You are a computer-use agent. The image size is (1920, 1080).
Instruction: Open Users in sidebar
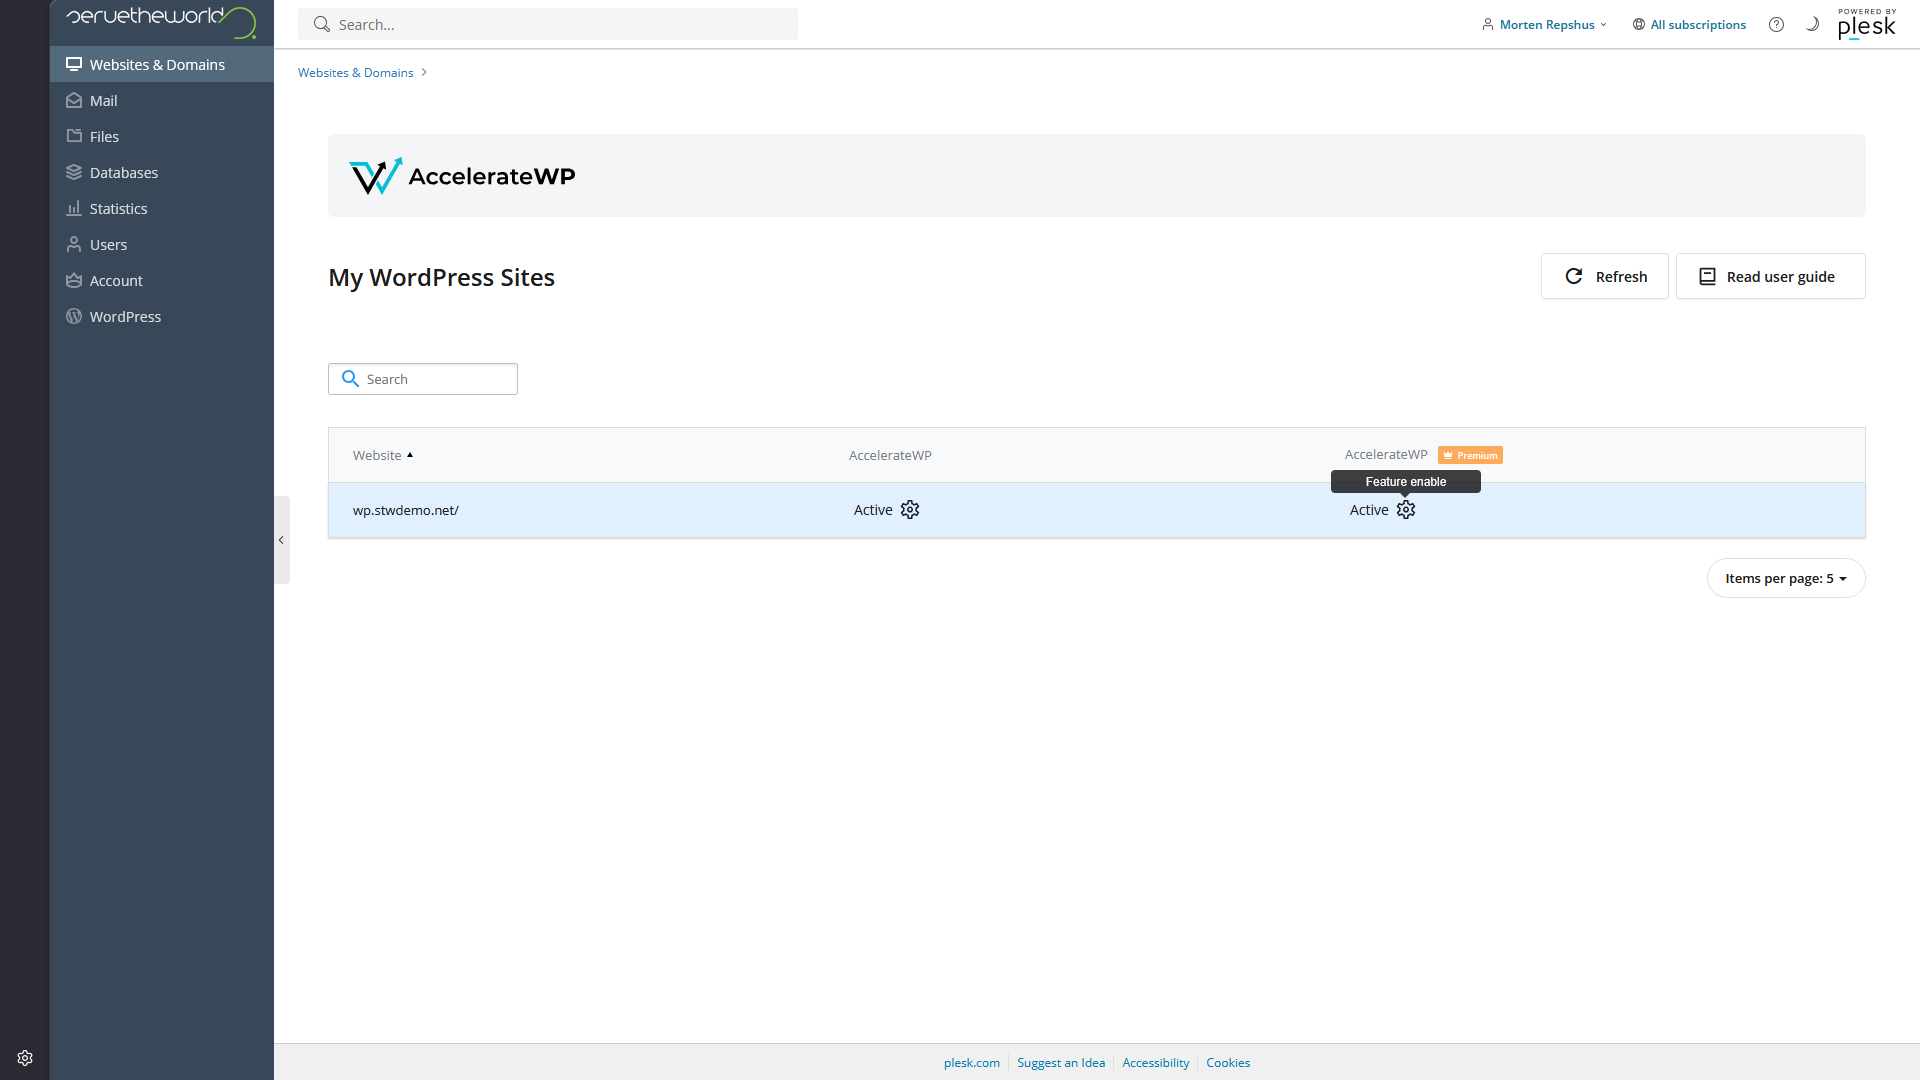(x=161, y=244)
